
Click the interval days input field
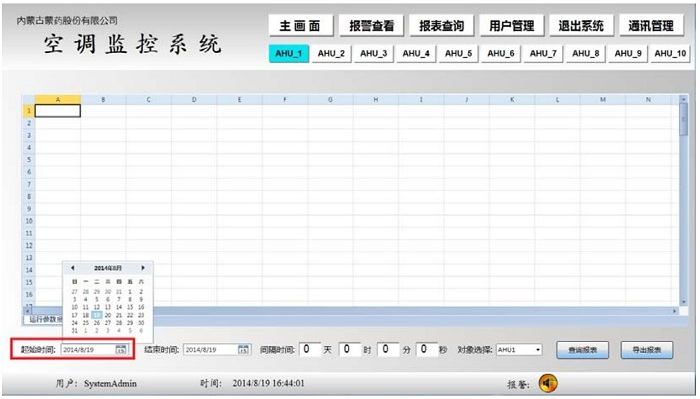[x=310, y=349]
